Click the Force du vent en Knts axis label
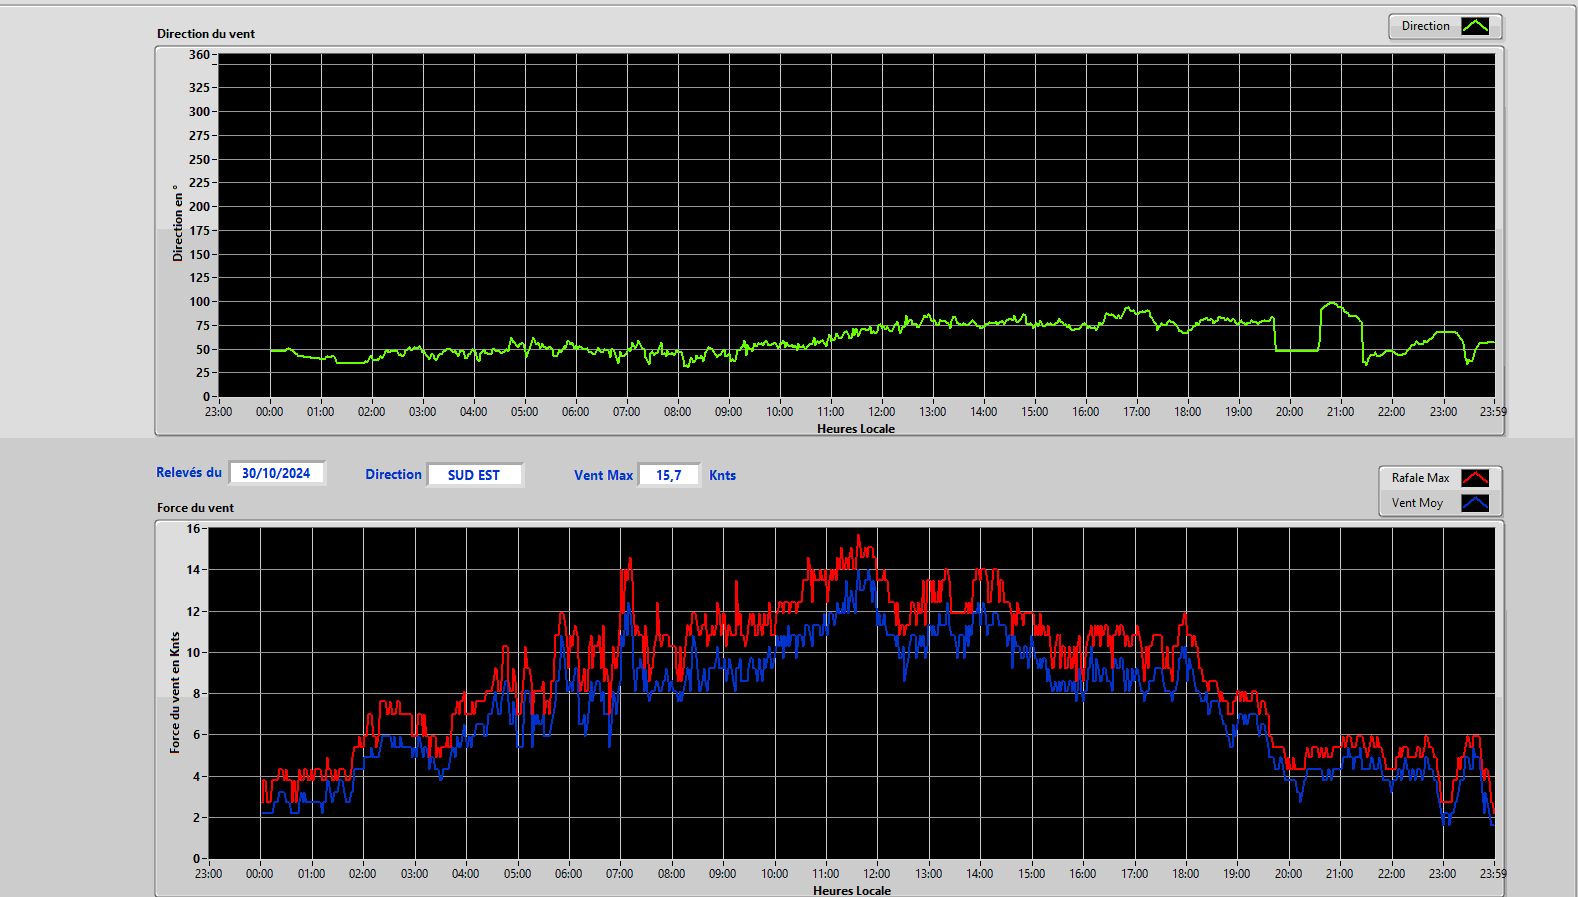Viewport: 1578px width, 897px height. (175, 692)
